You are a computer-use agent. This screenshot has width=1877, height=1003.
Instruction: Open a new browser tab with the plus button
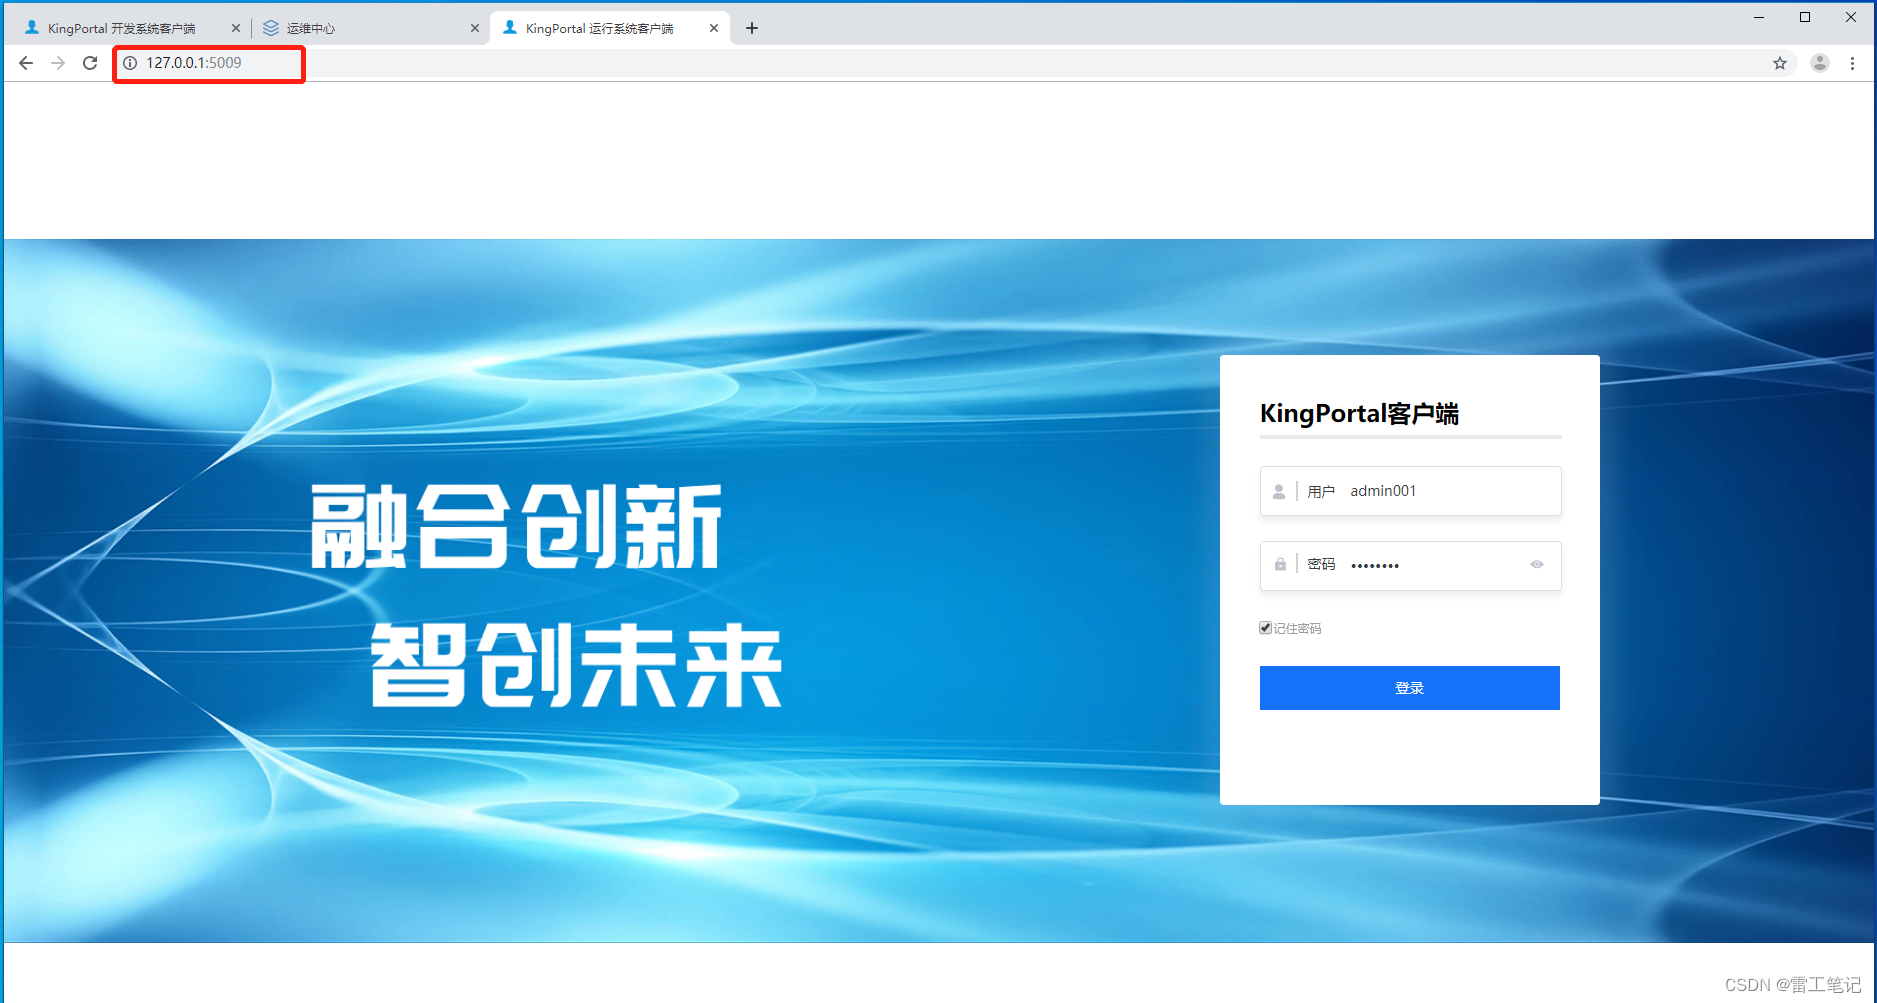752,27
